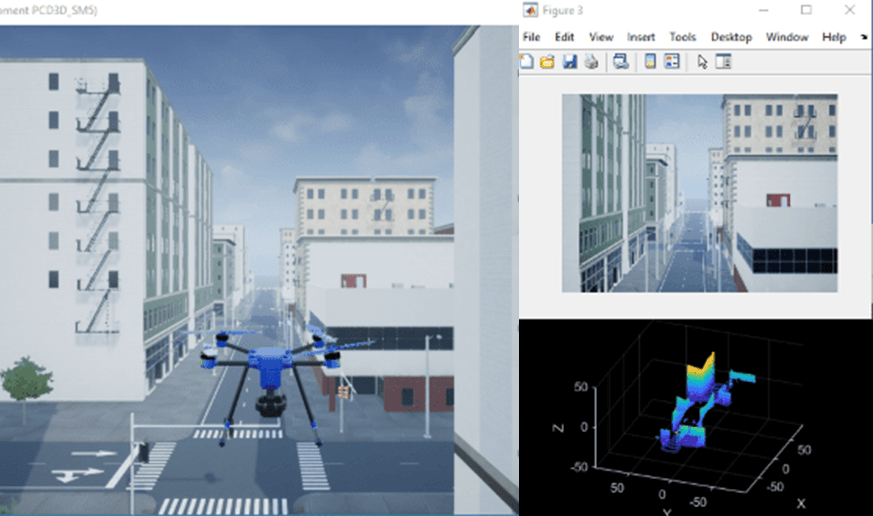873x516 pixels.
Task: Click the New Figure toolbar icon
Action: coord(527,62)
